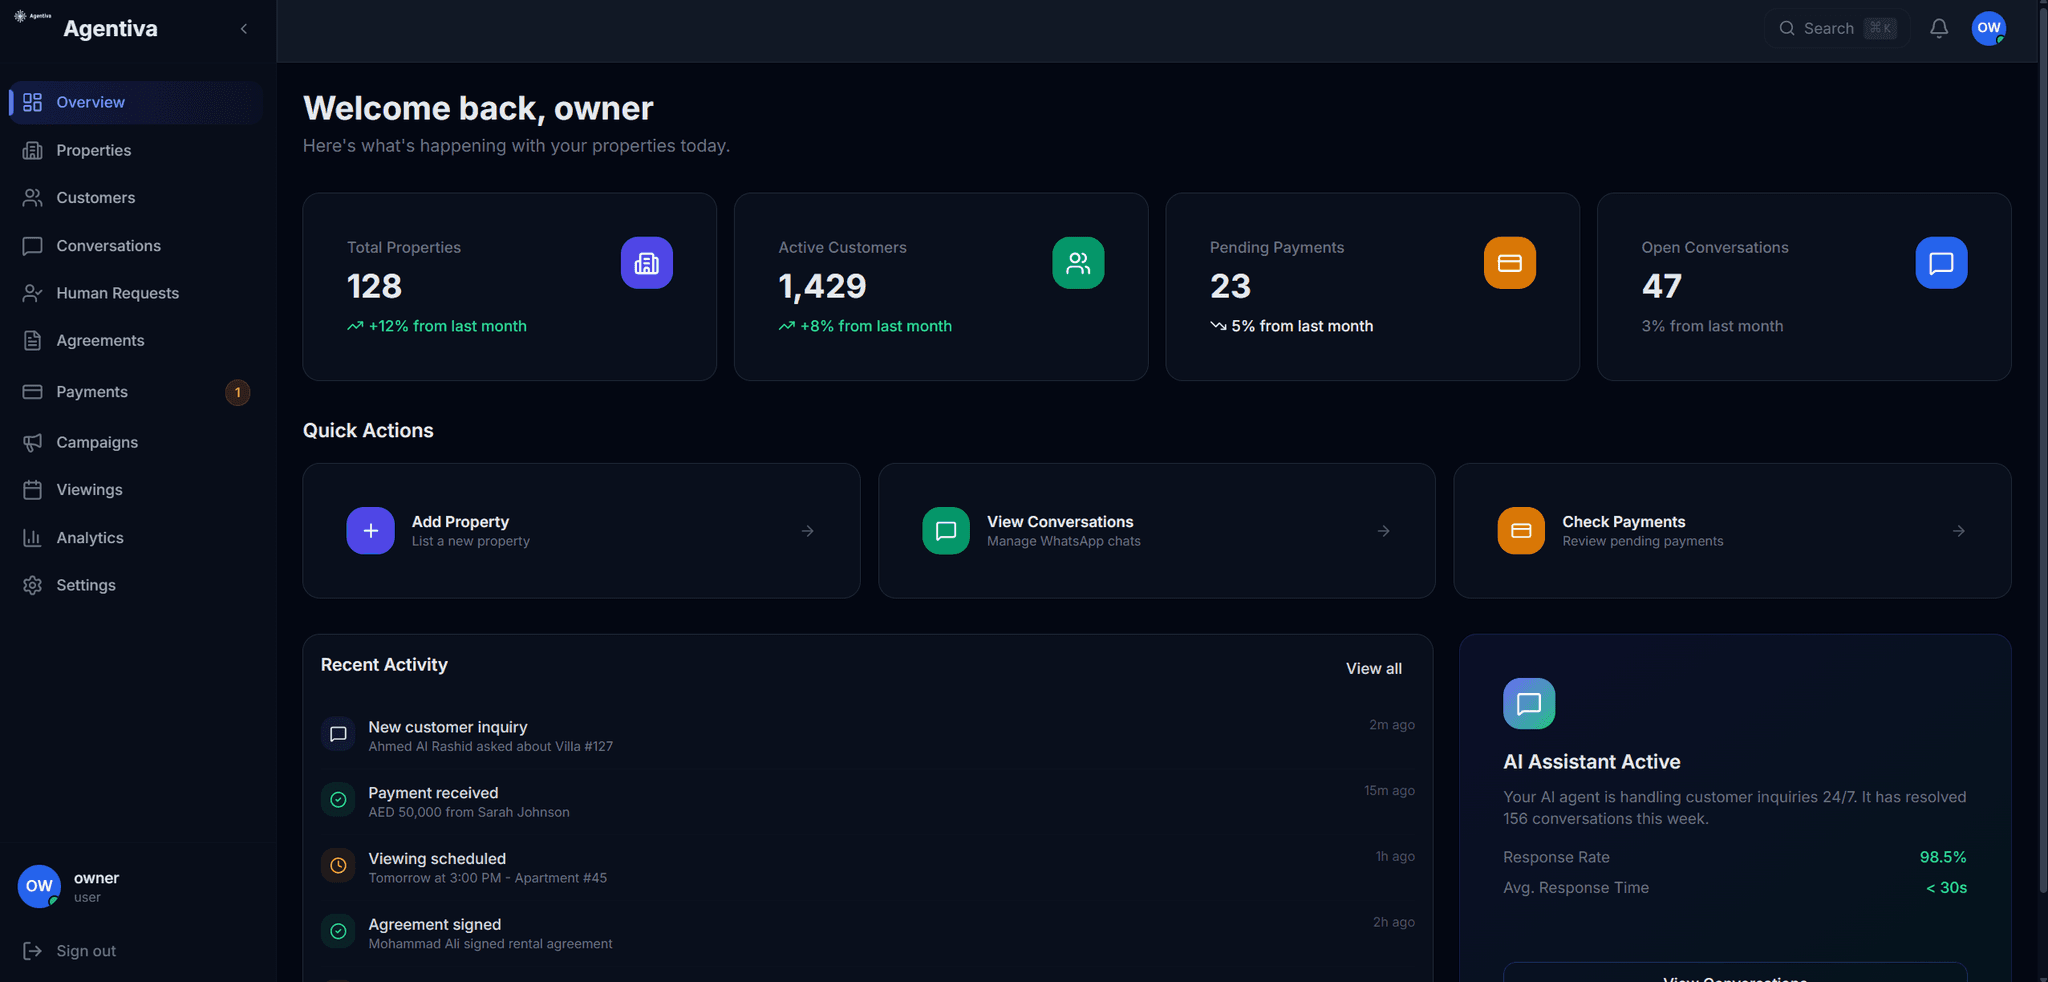The image size is (2048, 982).
Task: Click the search magnifier in top bar
Action: click(x=1787, y=28)
